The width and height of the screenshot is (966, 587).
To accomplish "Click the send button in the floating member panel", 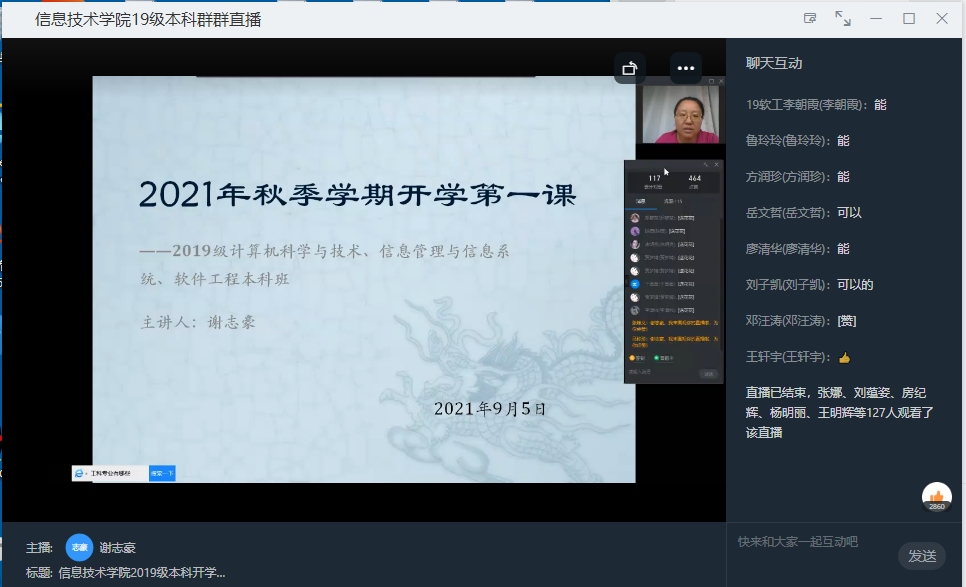I will (707, 373).
